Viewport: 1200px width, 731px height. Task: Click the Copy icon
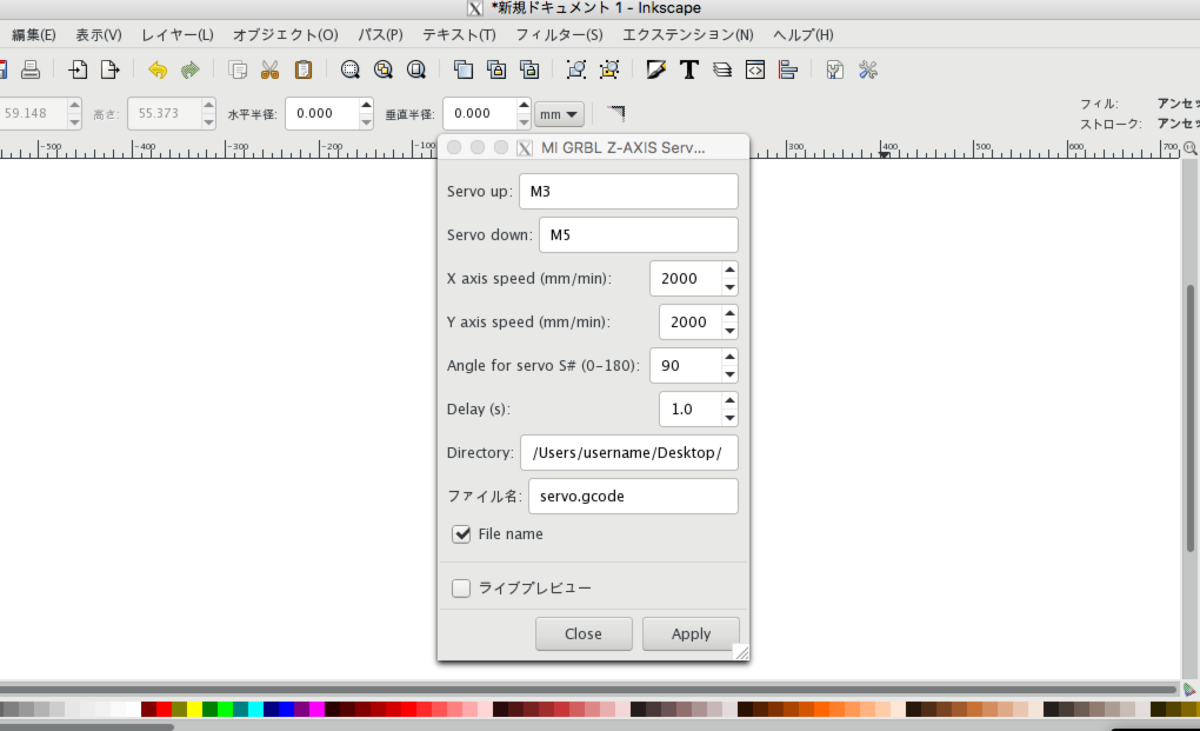pos(237,70)
